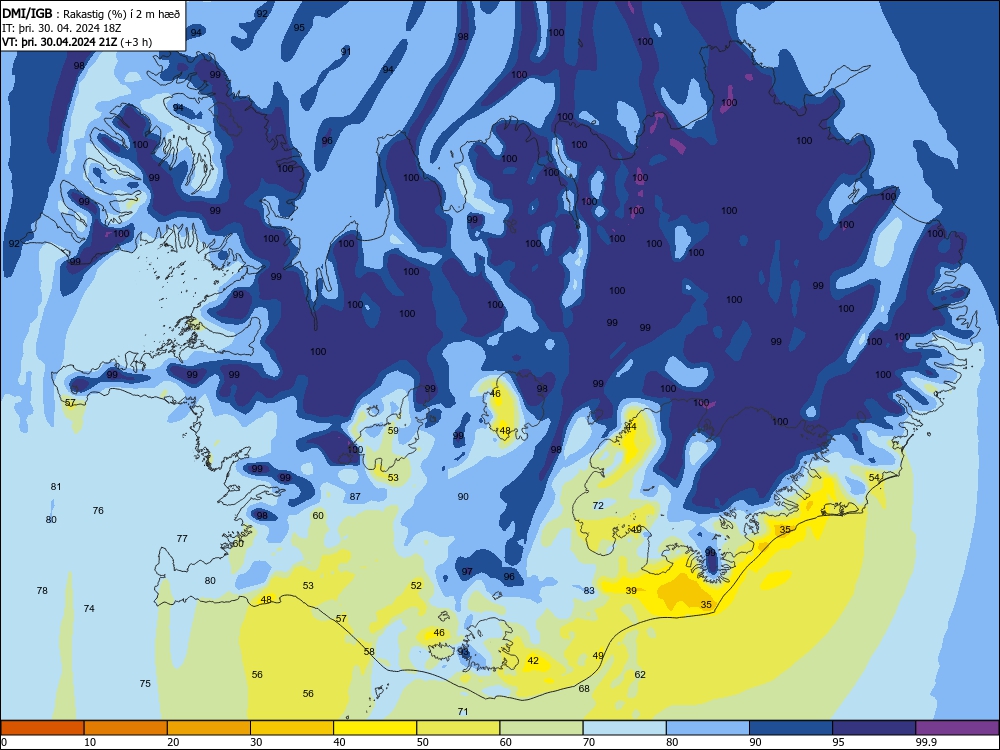Select the map value '52'
The height and width of the screenshot is (750, 1000).
pos(416,585)
